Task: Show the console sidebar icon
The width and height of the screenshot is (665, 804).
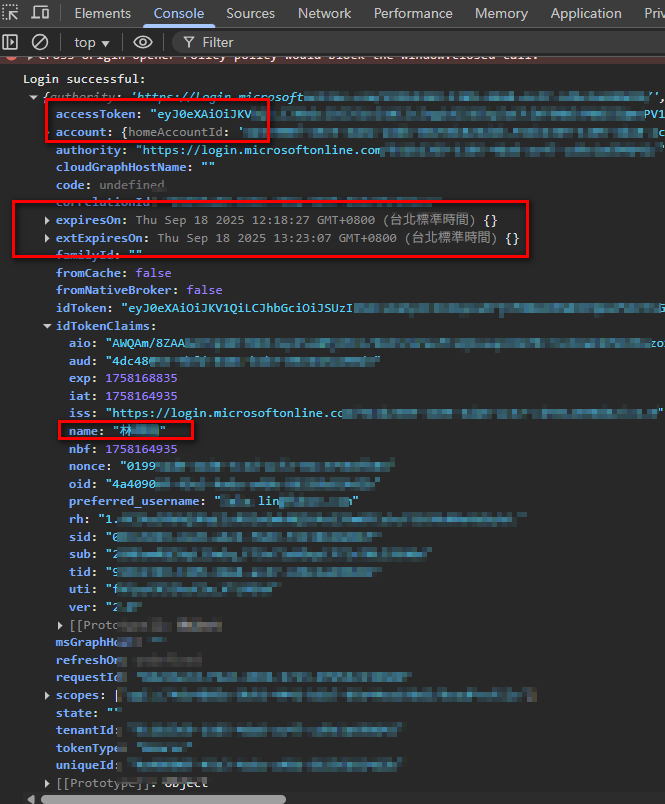Action: (10, 42)
